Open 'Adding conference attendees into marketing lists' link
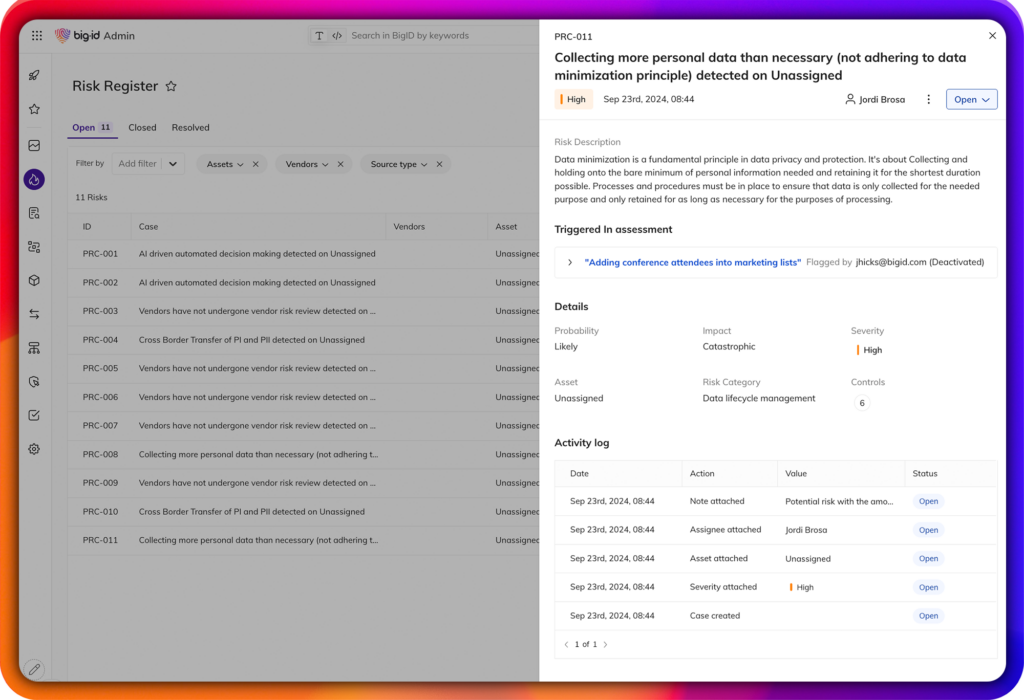 click(x=692, y=263)
